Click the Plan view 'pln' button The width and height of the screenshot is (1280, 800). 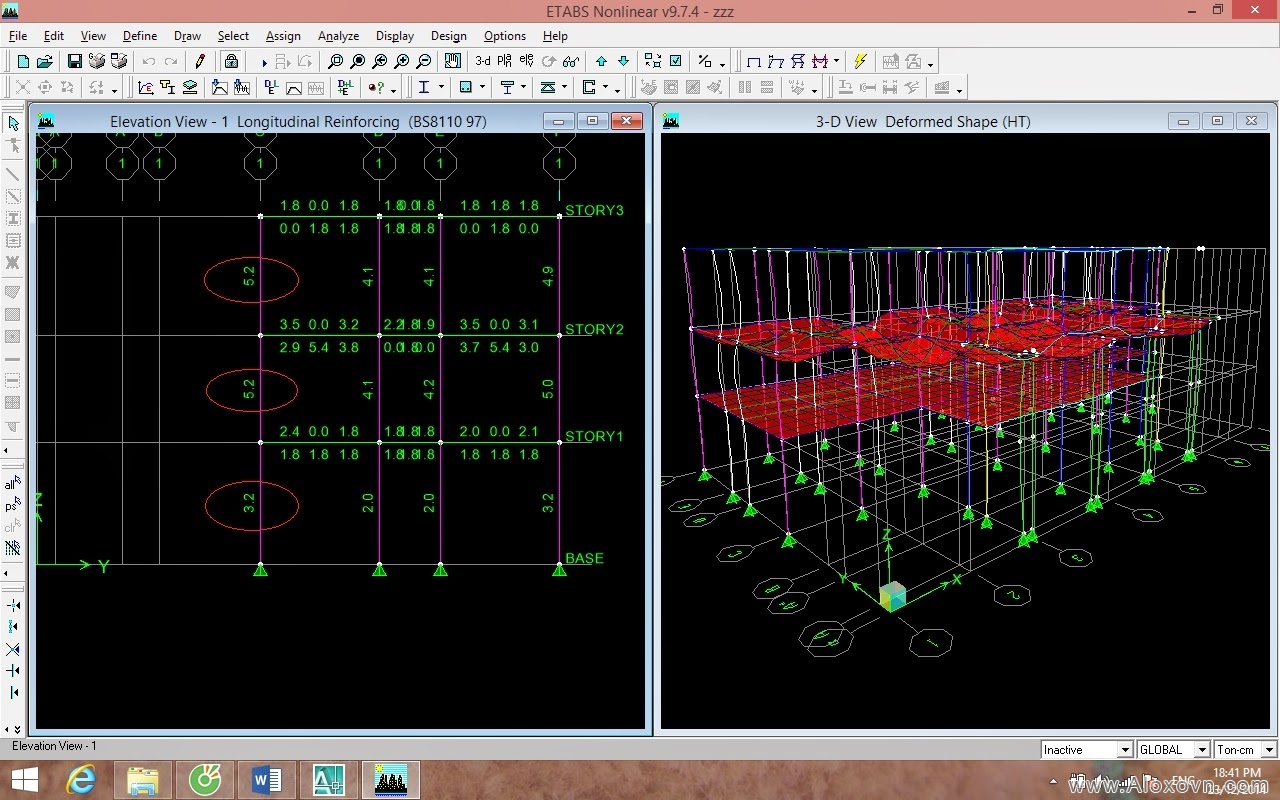[504, 62]
